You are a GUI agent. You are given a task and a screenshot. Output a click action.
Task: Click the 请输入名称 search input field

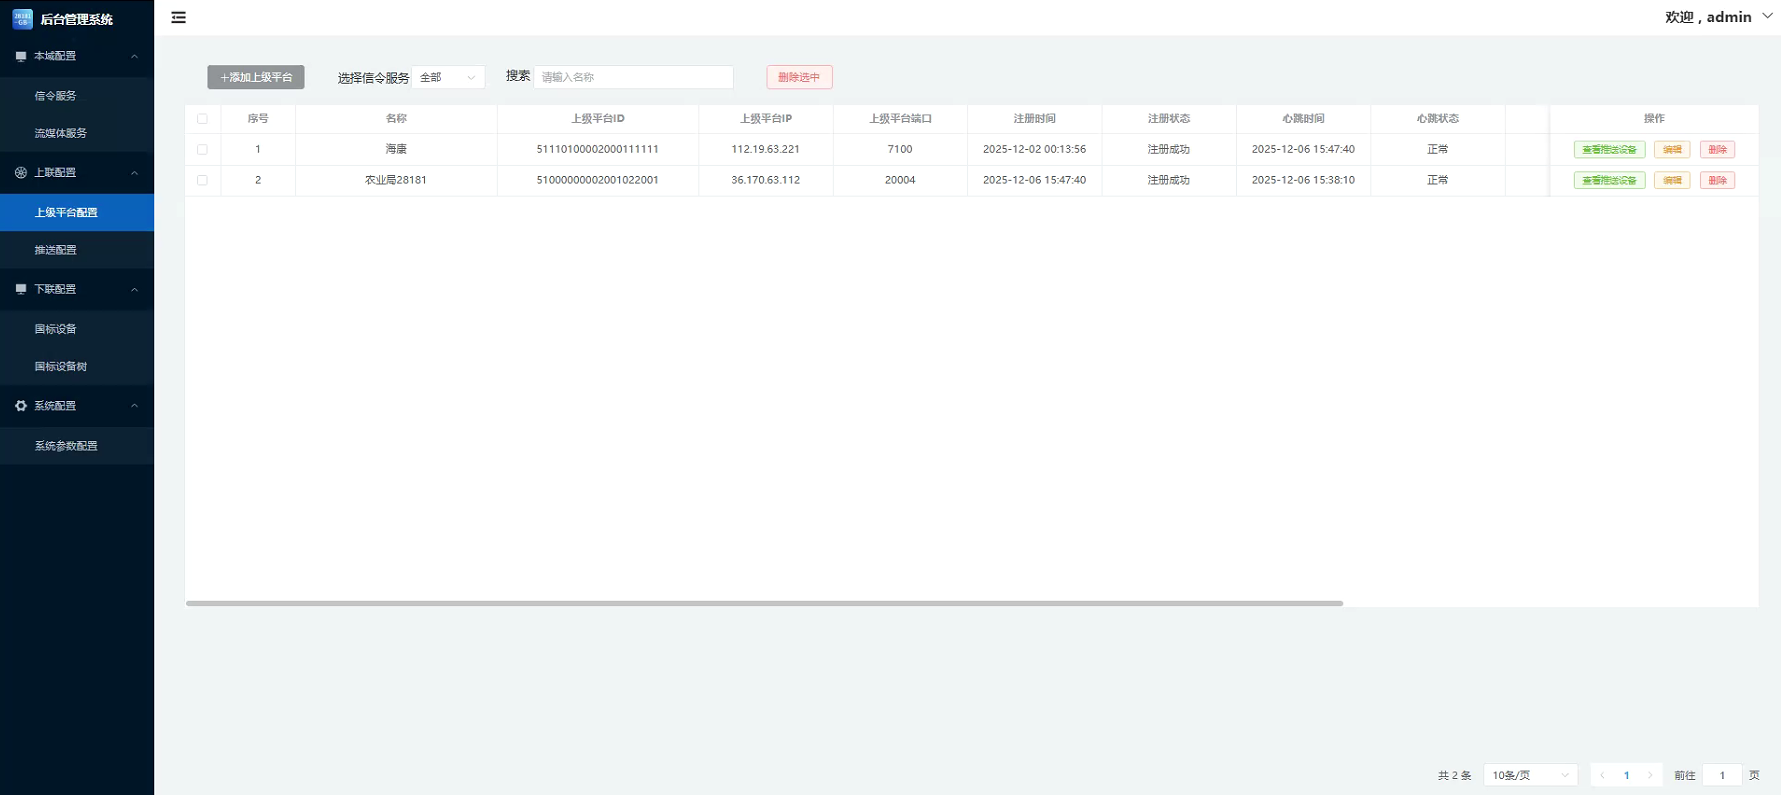click(x=633, y=78)
